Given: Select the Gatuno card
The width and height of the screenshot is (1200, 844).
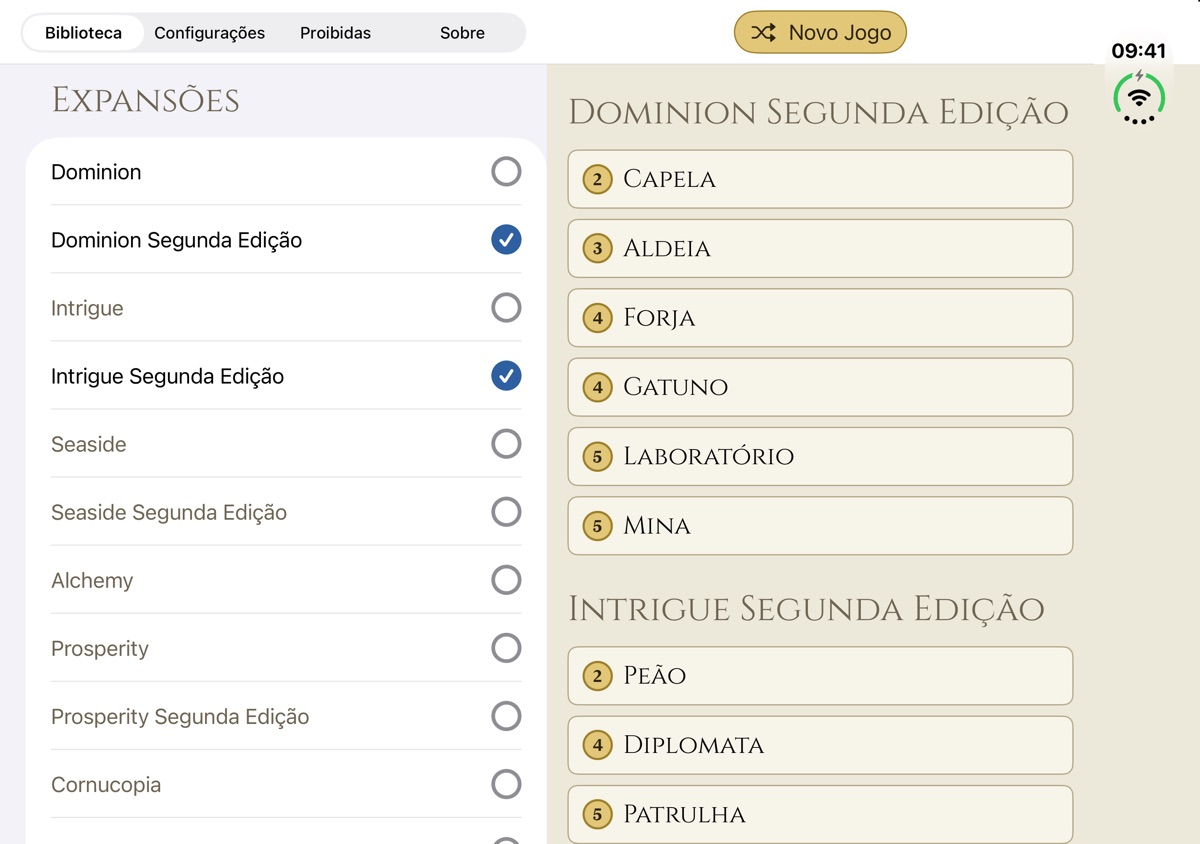Looking at the screenshot, I should (x=820, y=387).
